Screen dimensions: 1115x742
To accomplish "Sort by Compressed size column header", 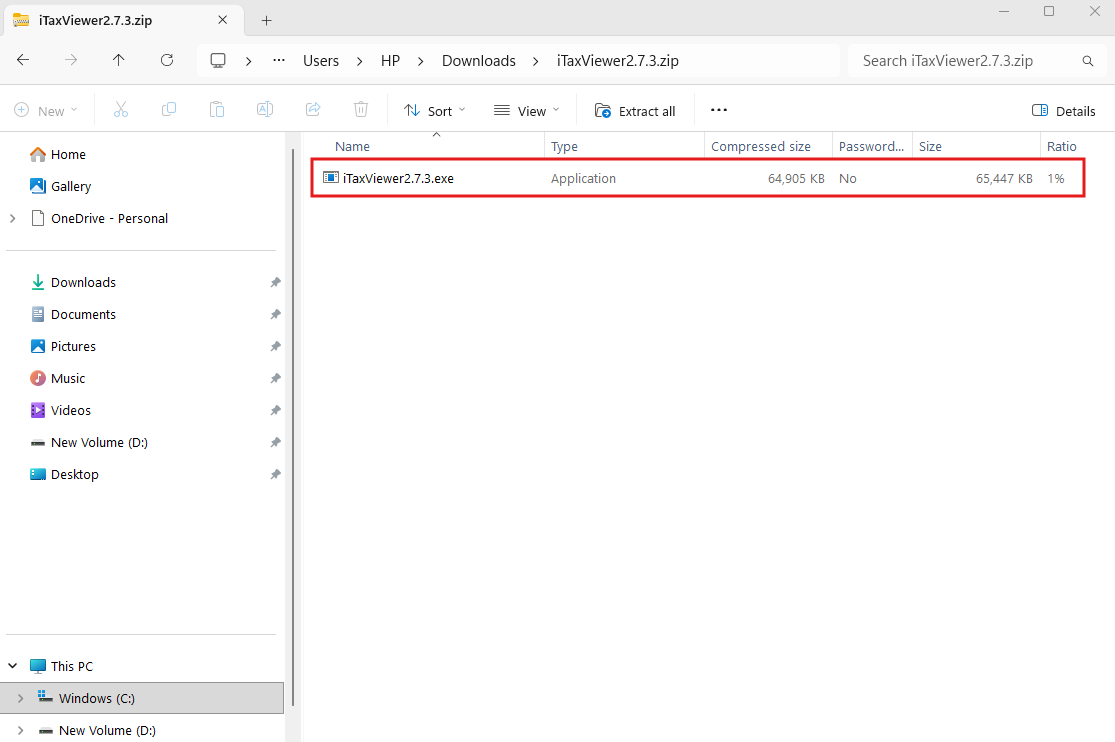I will pyautogui.click(x=761, y=147).
